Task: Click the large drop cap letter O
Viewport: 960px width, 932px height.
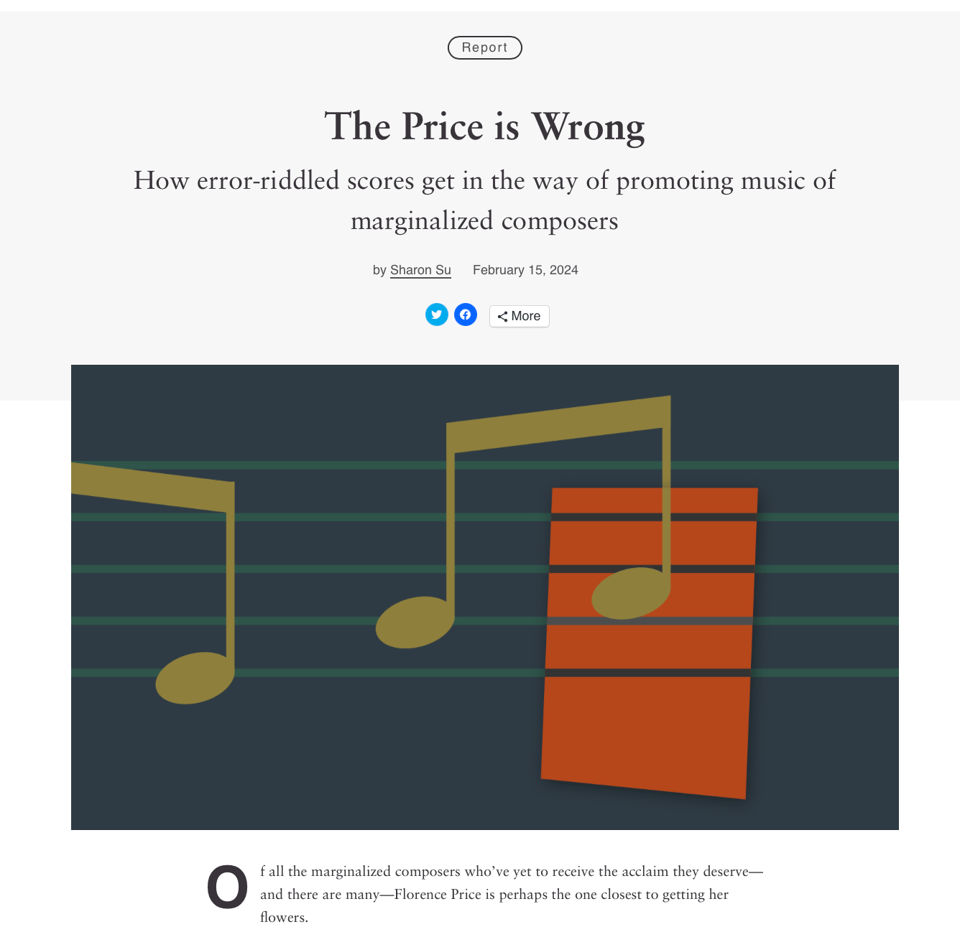Action: coord(227,887)
